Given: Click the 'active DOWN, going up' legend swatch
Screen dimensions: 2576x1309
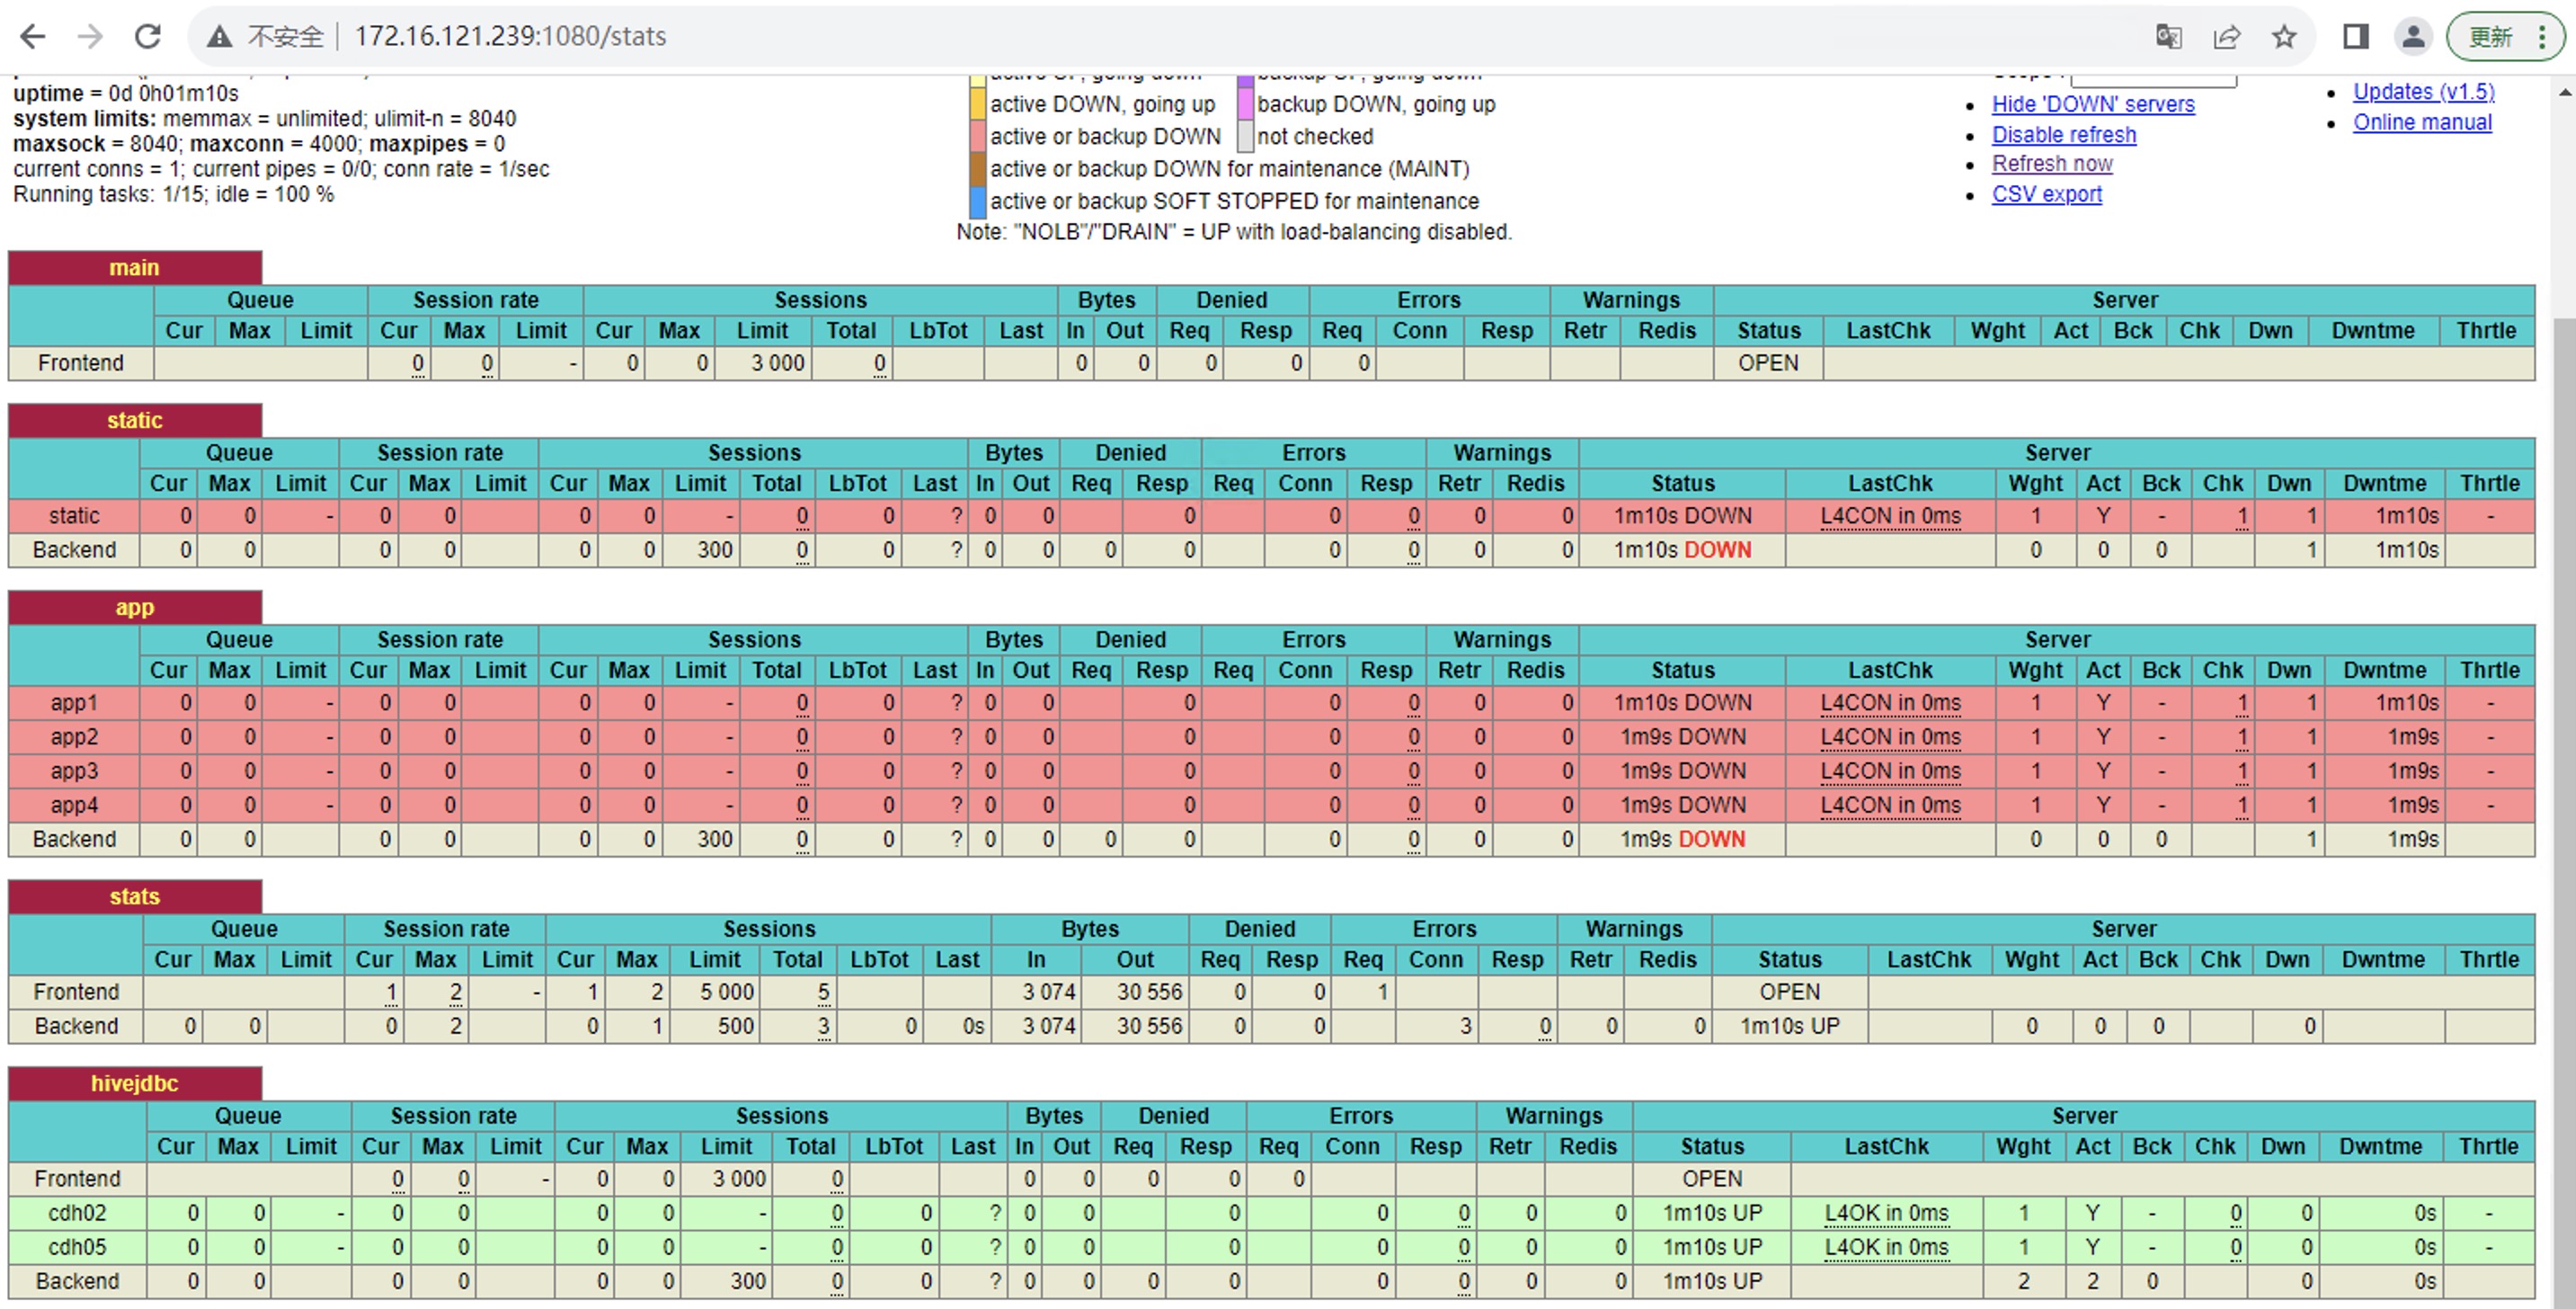Looking at the screenshot, I should [x=978, y=104].
